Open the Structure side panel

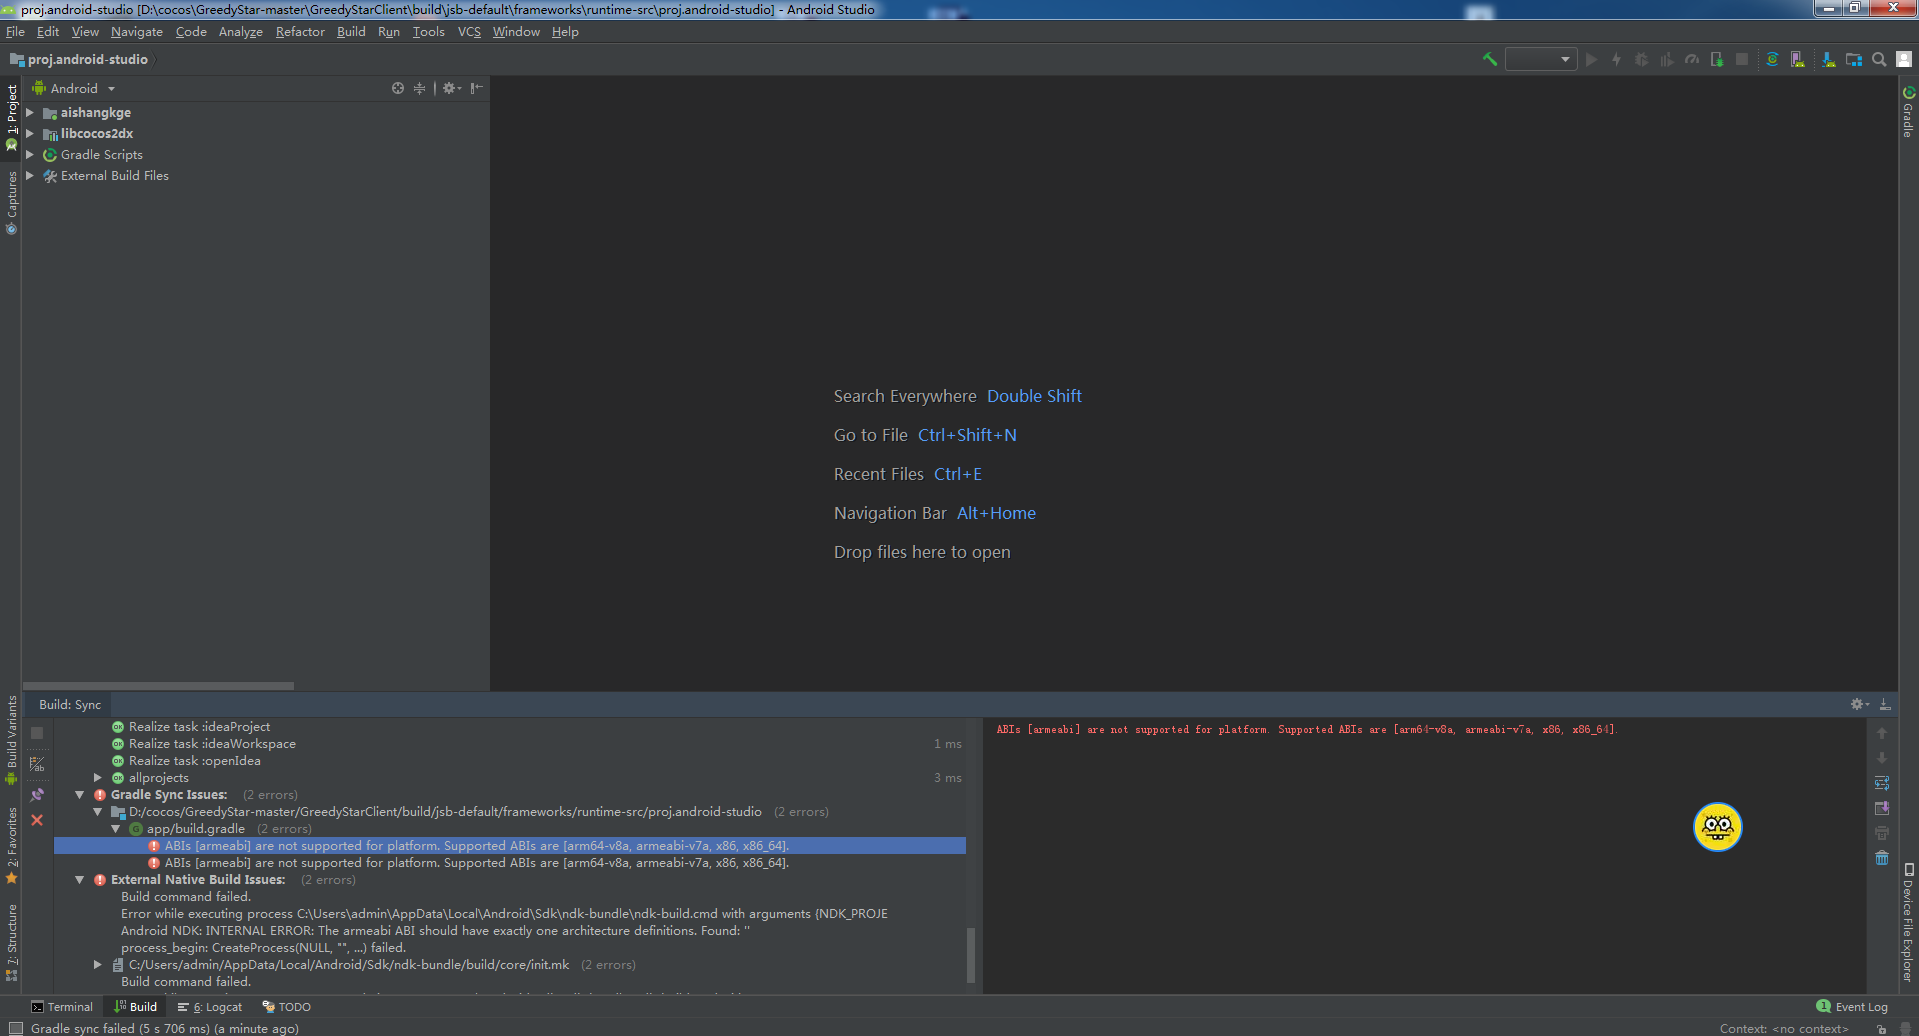pos(12,943)
